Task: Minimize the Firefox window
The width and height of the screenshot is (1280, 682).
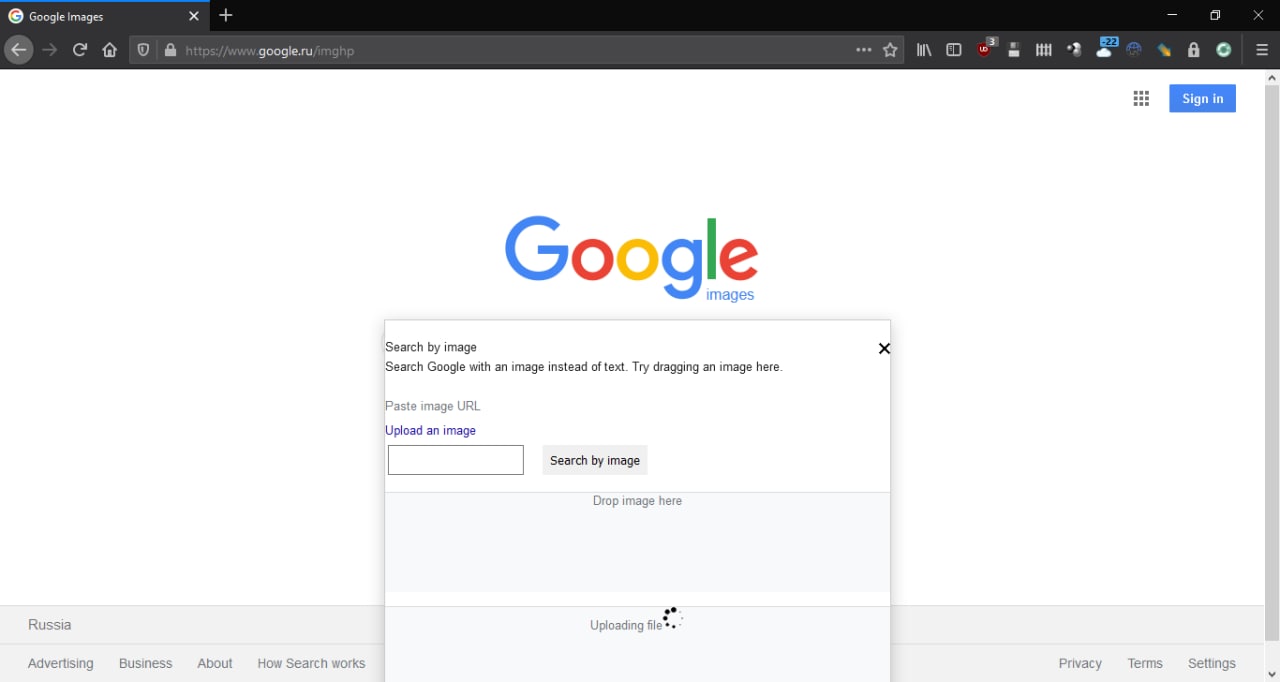Action: (1172, 15)
